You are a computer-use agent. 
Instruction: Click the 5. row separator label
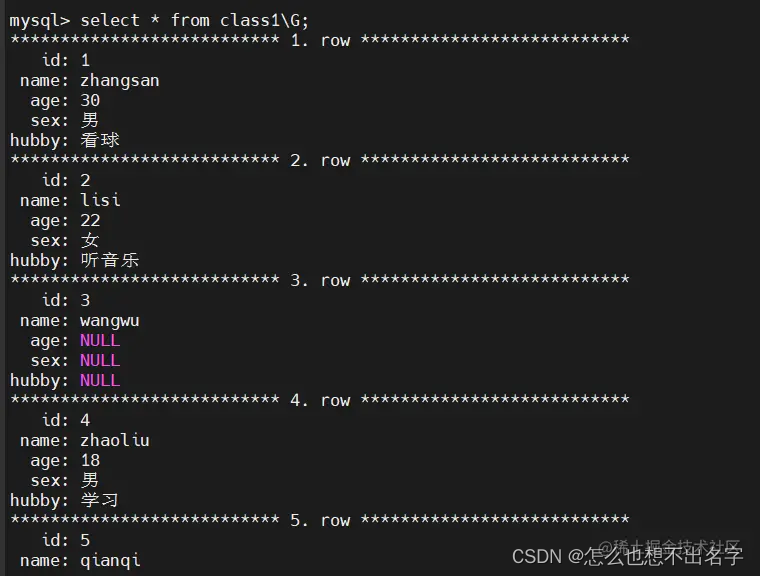pos(320,520)
